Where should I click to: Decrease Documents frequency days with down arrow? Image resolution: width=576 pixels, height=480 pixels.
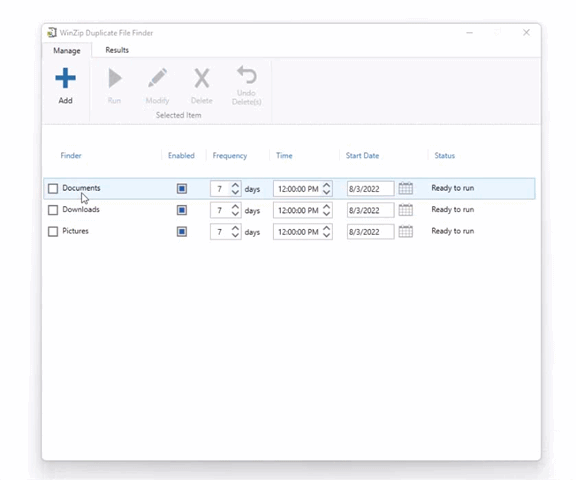[x=235, y=192]
